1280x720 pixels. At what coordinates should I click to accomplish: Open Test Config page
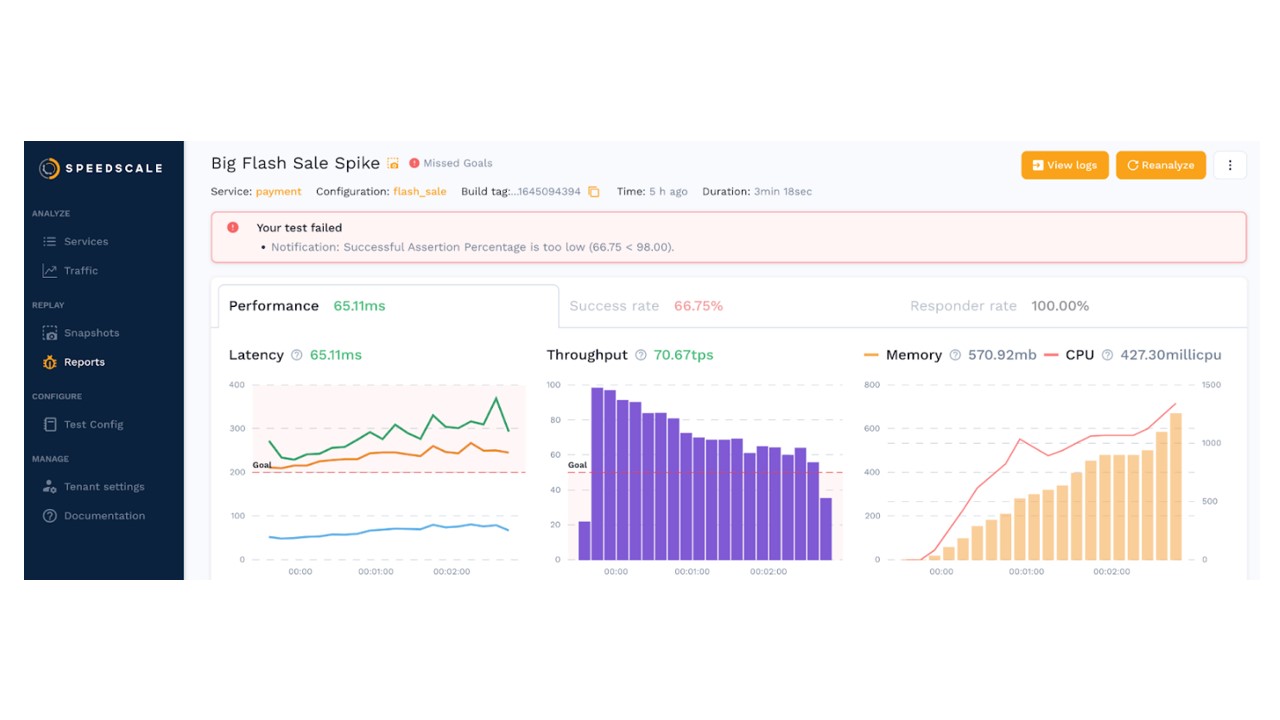(x=93, y=424)
